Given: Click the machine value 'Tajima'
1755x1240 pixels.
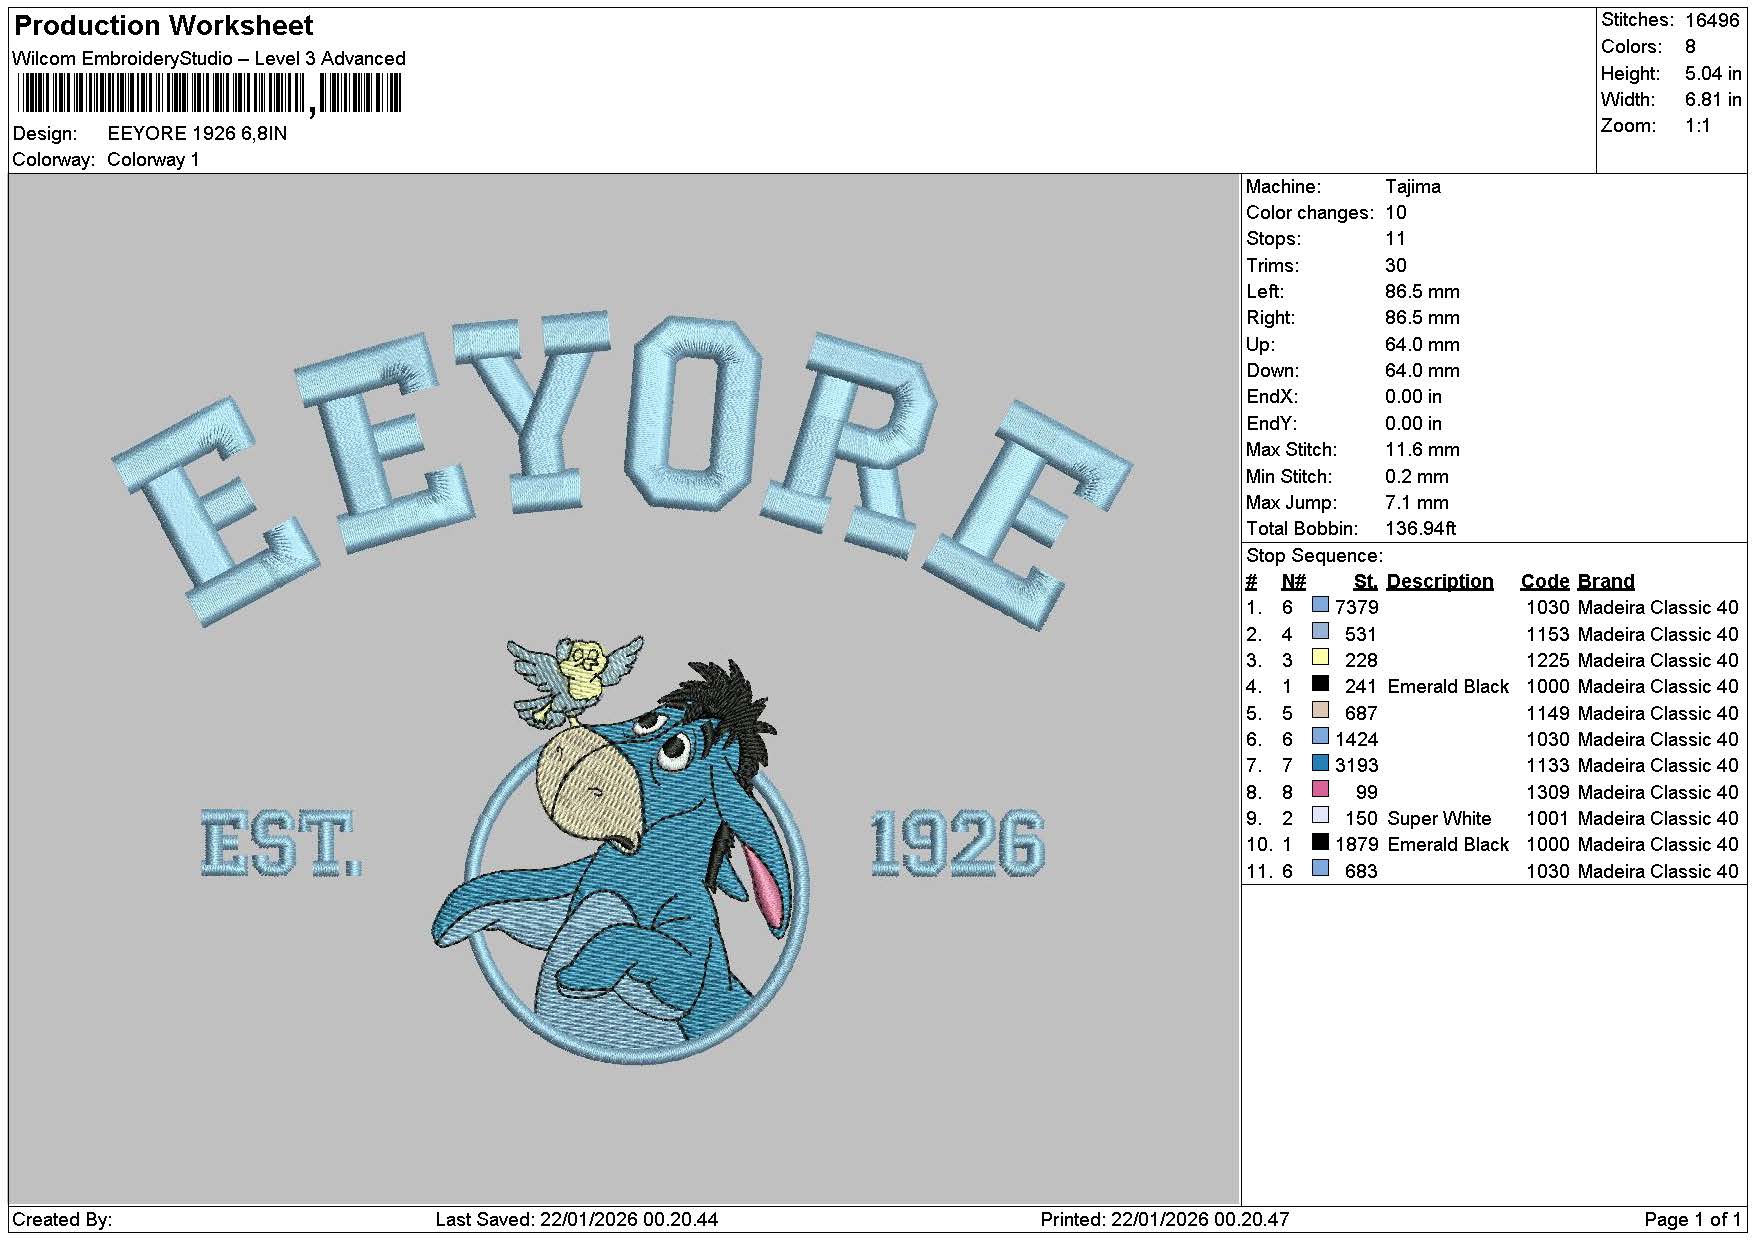Looking at the screenshot, I should point(1412,186).
